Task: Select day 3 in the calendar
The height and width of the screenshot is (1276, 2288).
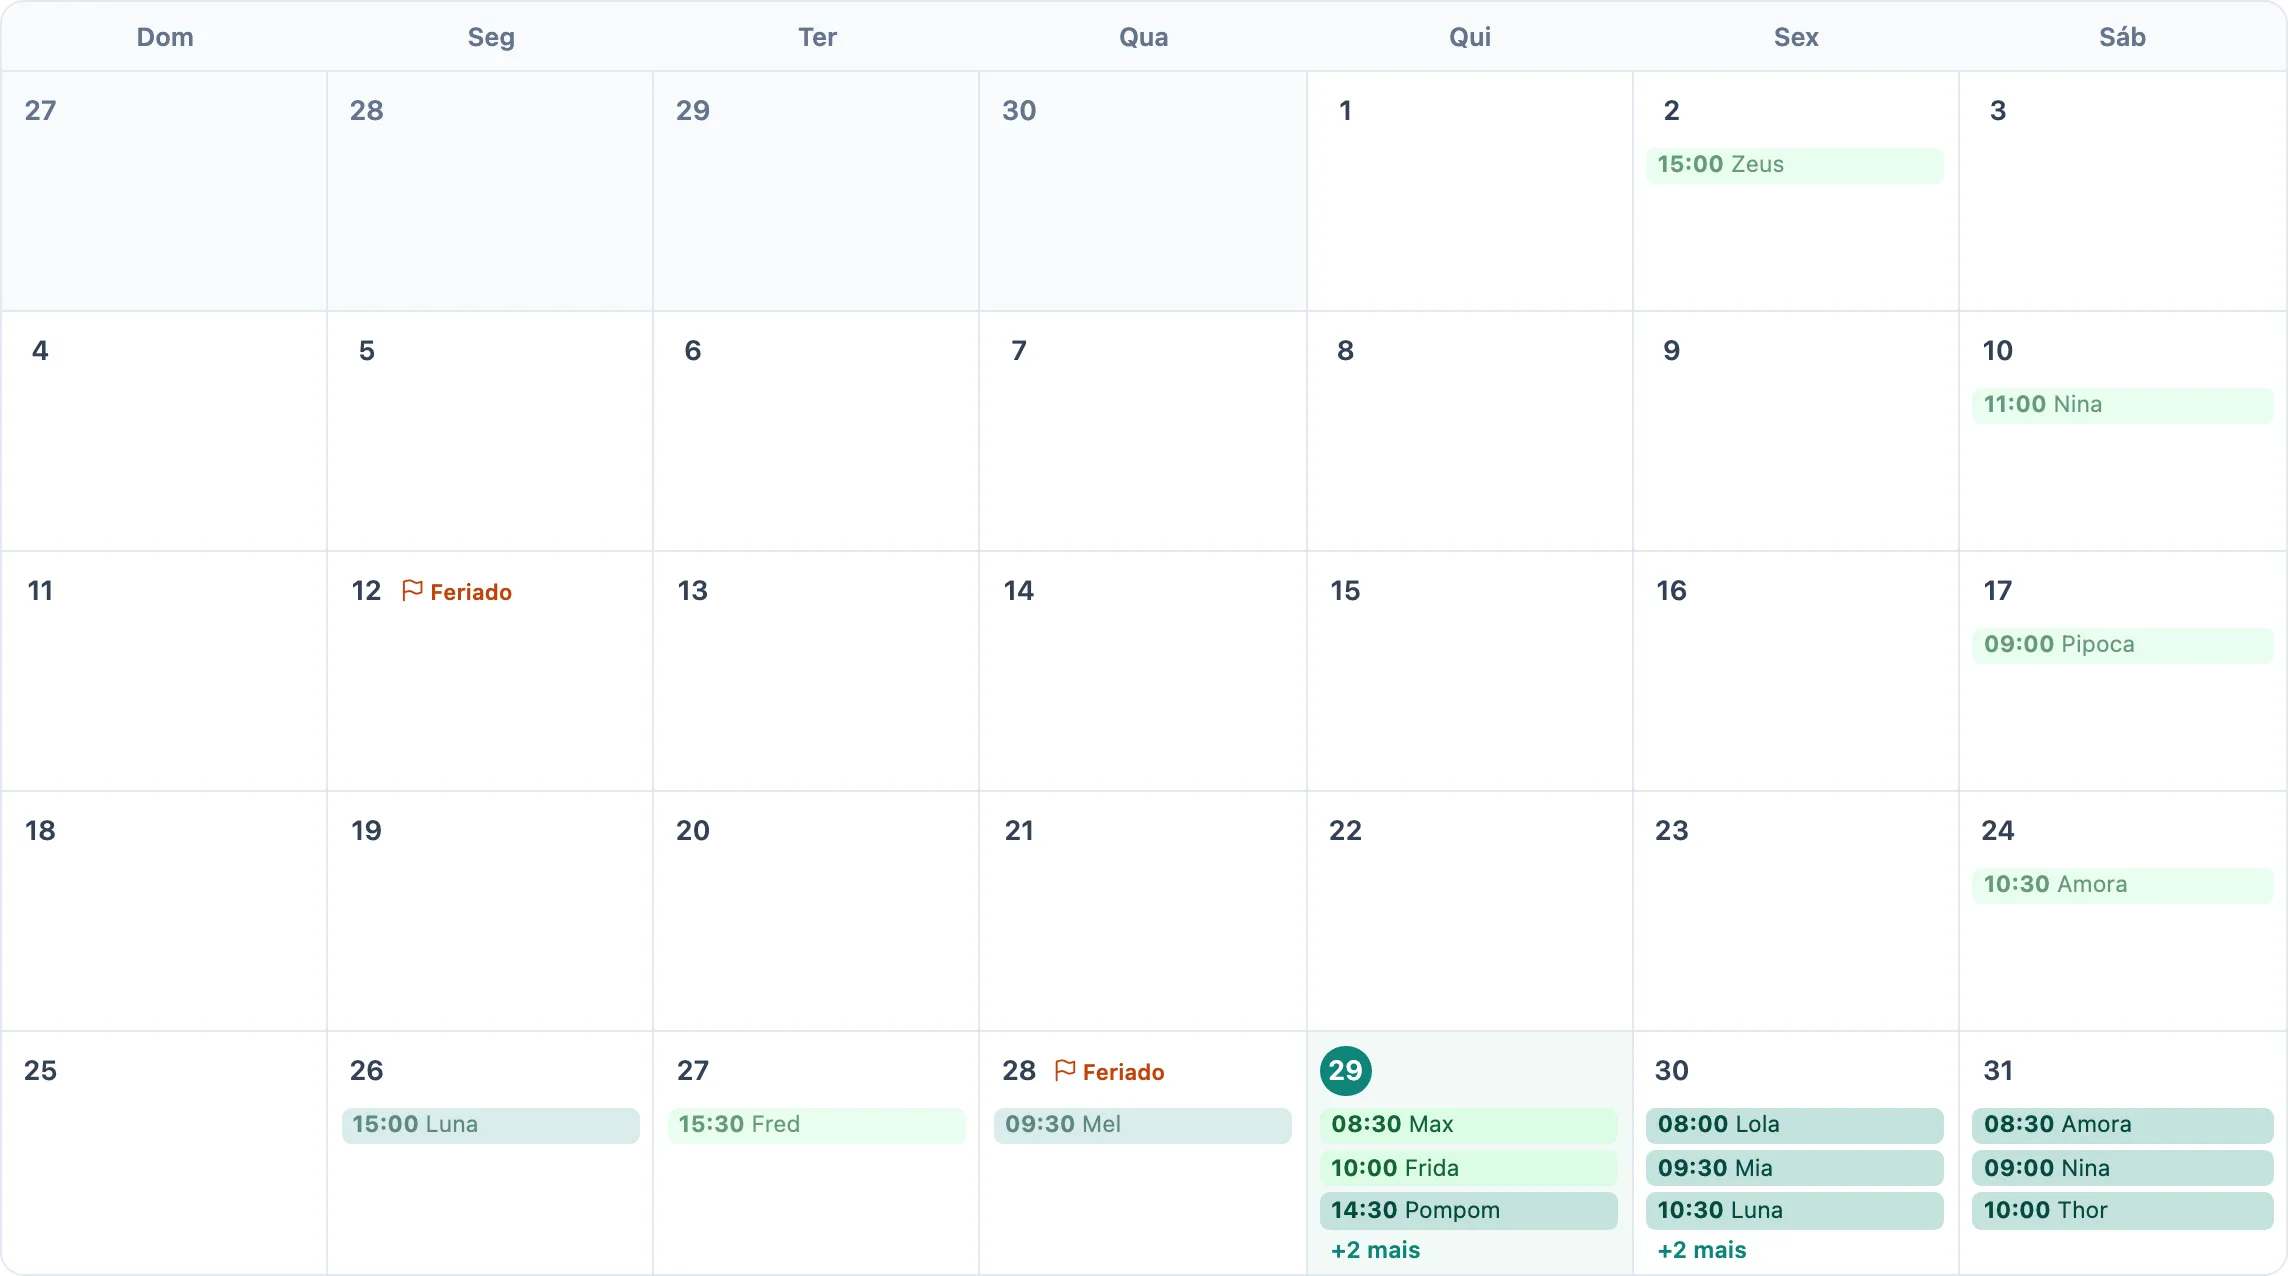Action: [1998, 111]
